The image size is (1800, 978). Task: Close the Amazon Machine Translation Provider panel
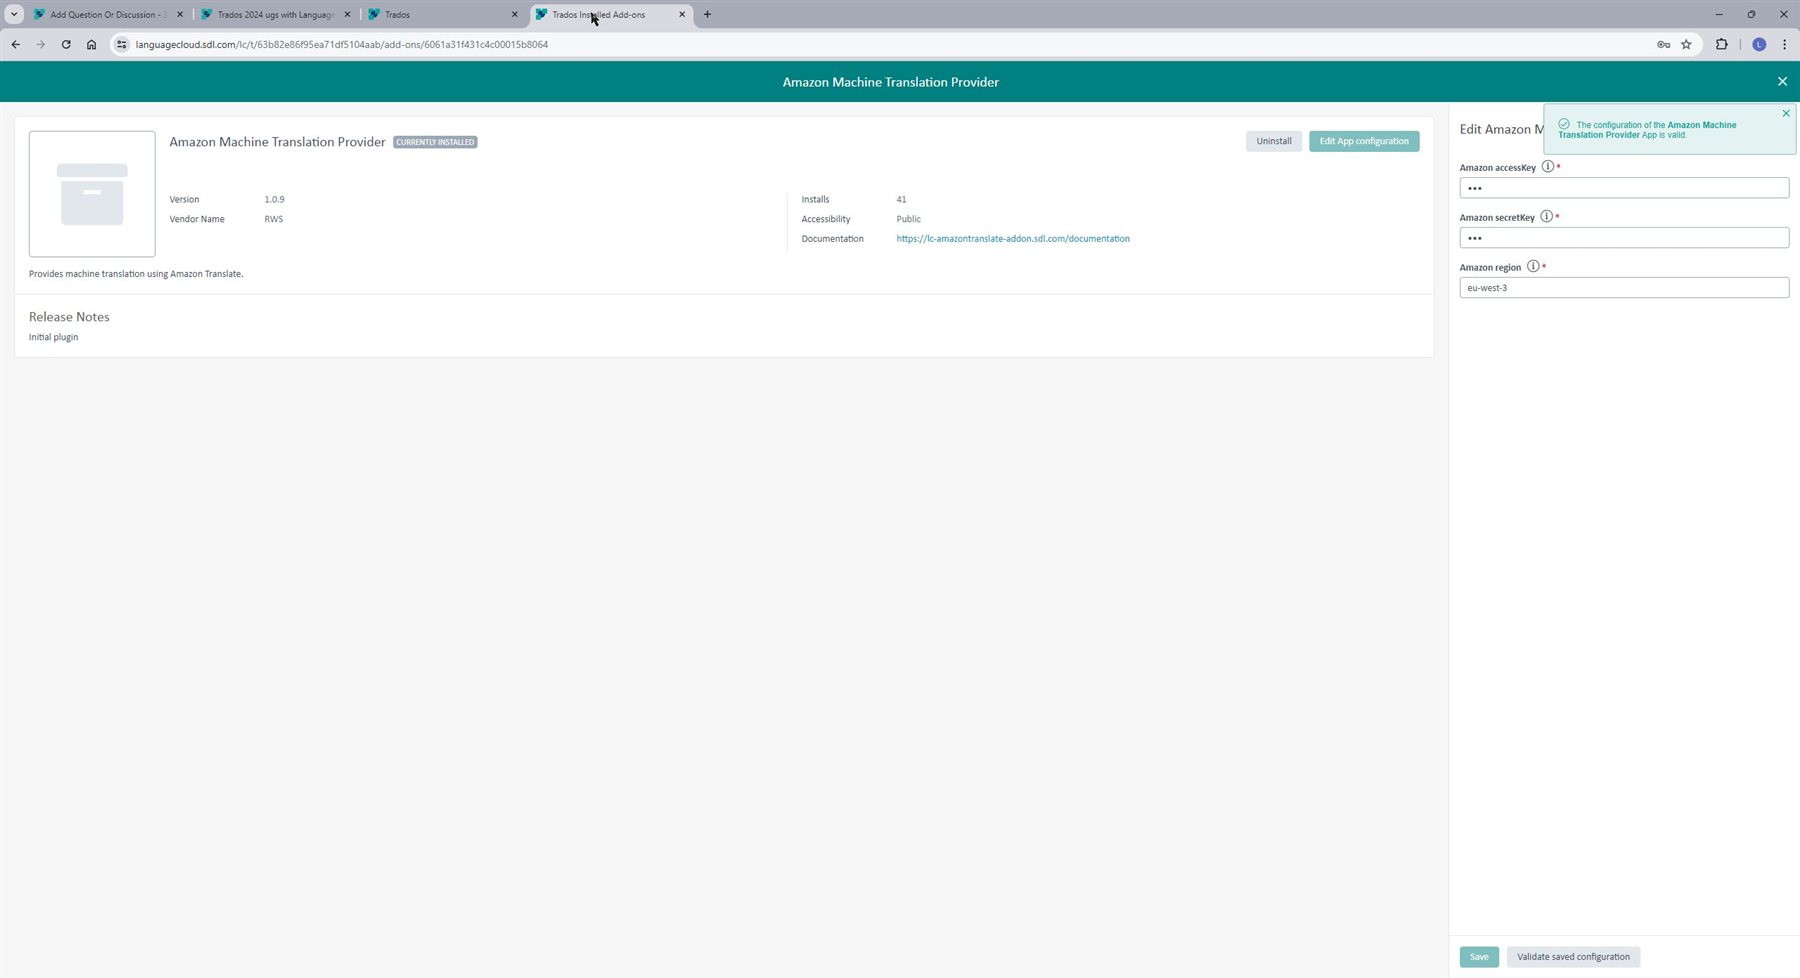(x=1781, y=82)
